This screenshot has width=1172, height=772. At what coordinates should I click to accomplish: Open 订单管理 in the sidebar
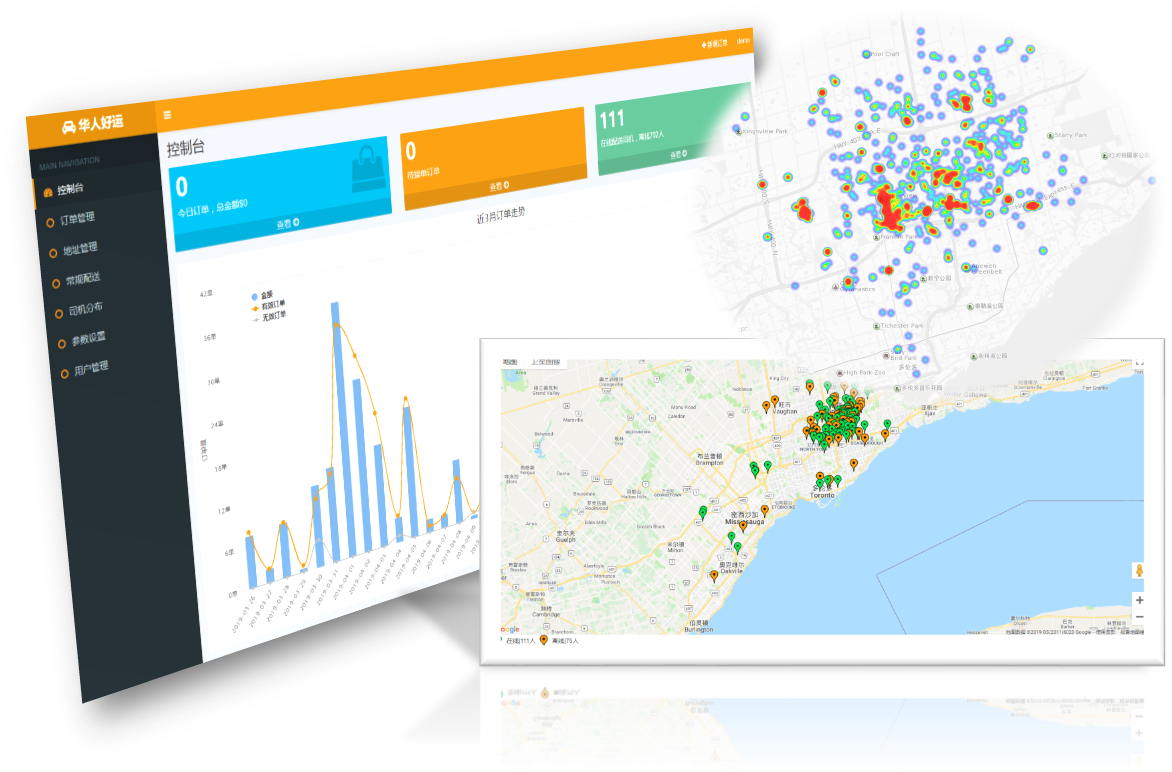coord(77,218)
